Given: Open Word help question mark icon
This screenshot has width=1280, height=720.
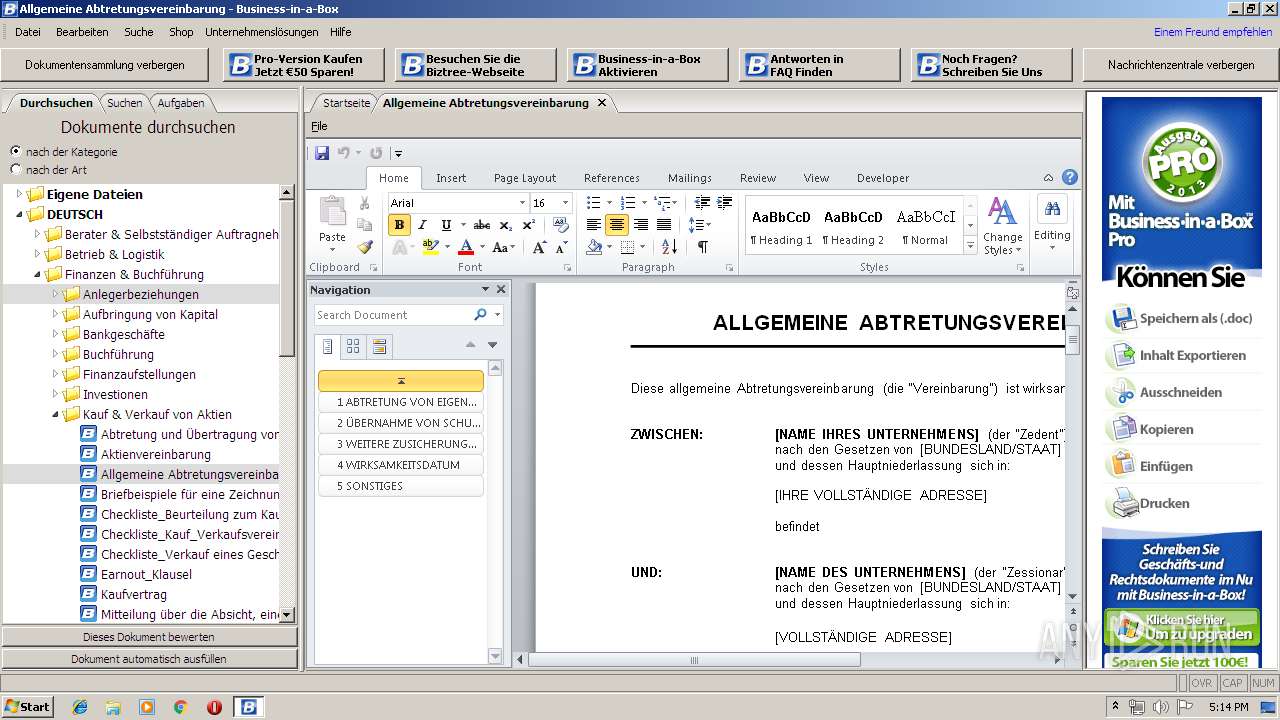Looking at the screenshot, I should (x=1070, y=178).
